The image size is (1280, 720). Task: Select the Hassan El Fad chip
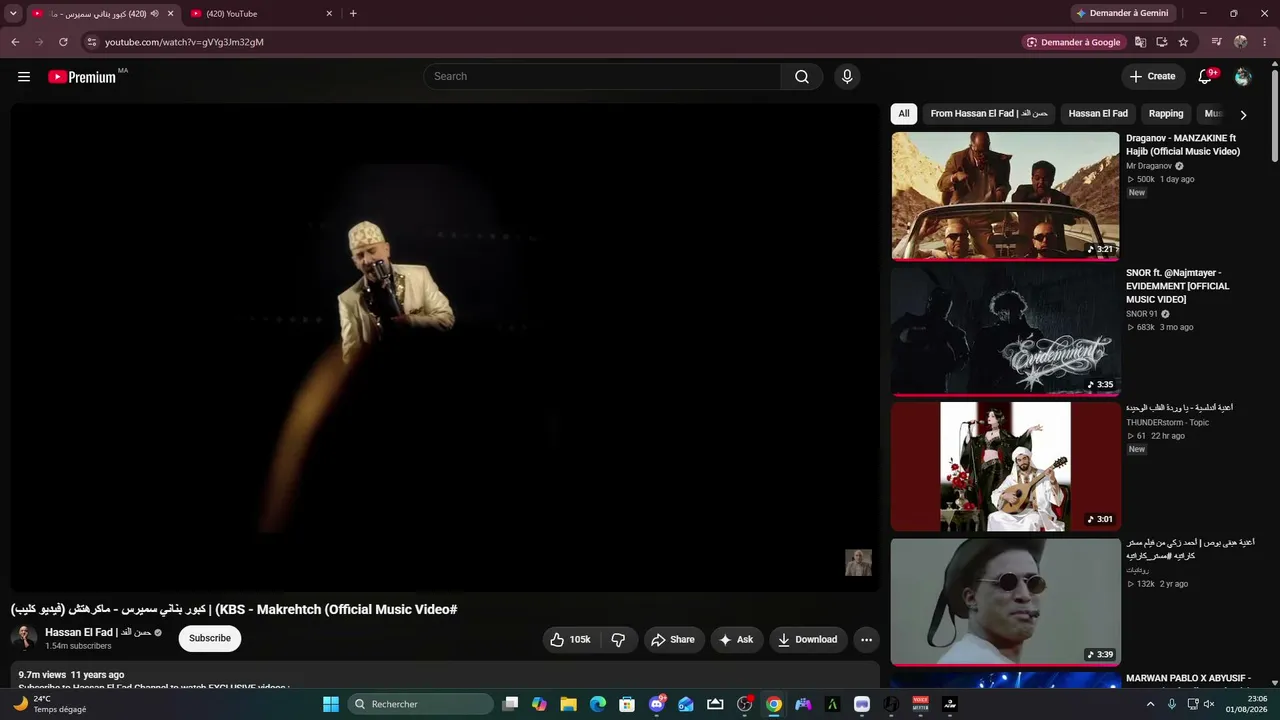(1098, 114)
